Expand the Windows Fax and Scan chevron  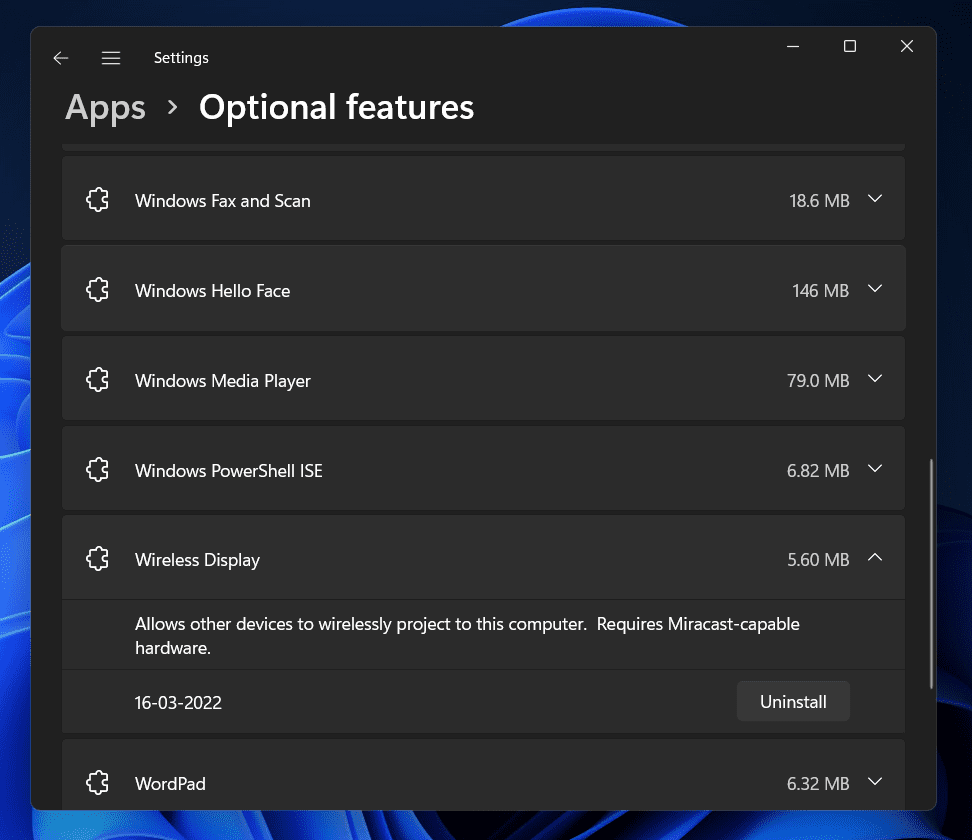click(x=875, y=200)
